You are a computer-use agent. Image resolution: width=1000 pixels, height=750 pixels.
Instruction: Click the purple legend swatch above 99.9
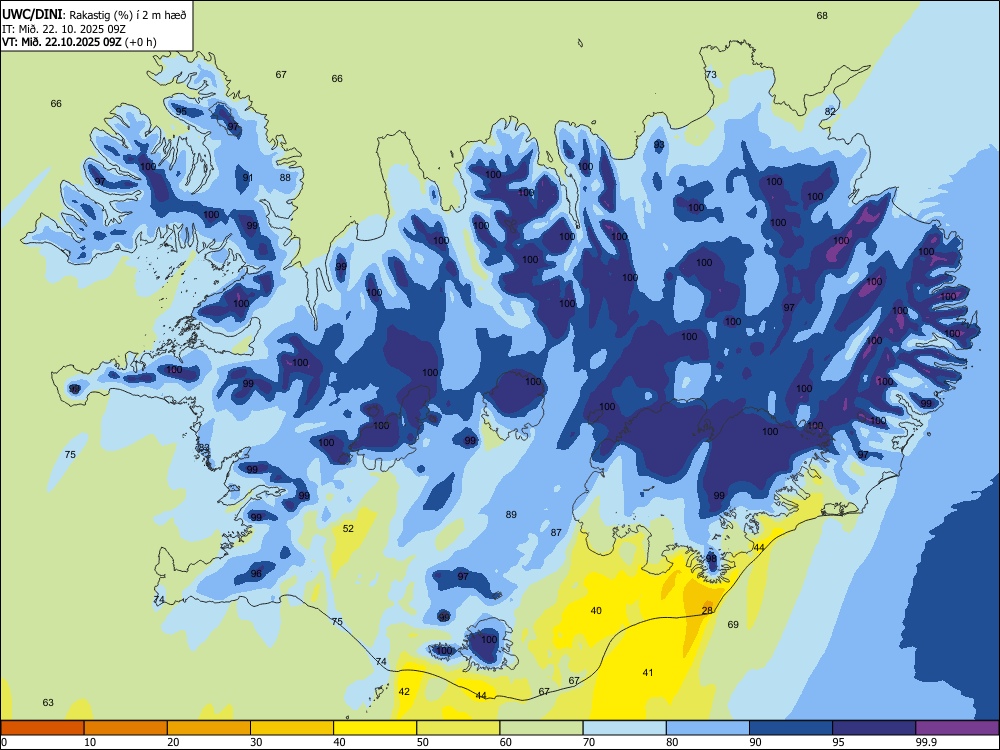click(957, 728)
